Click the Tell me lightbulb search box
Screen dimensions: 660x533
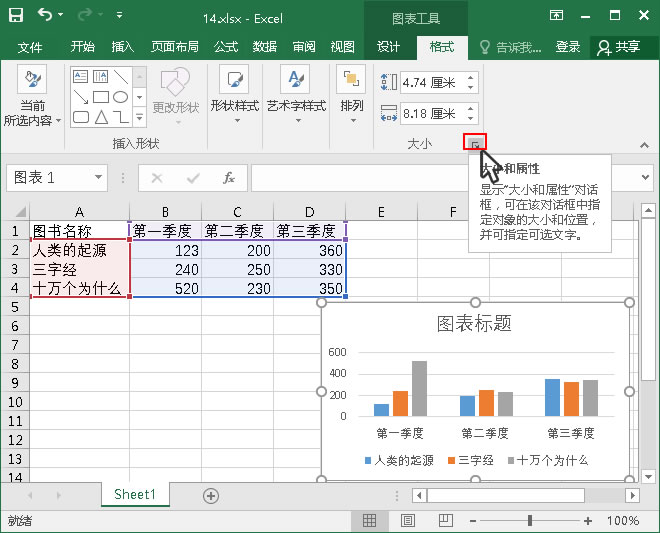click(511, 47)
